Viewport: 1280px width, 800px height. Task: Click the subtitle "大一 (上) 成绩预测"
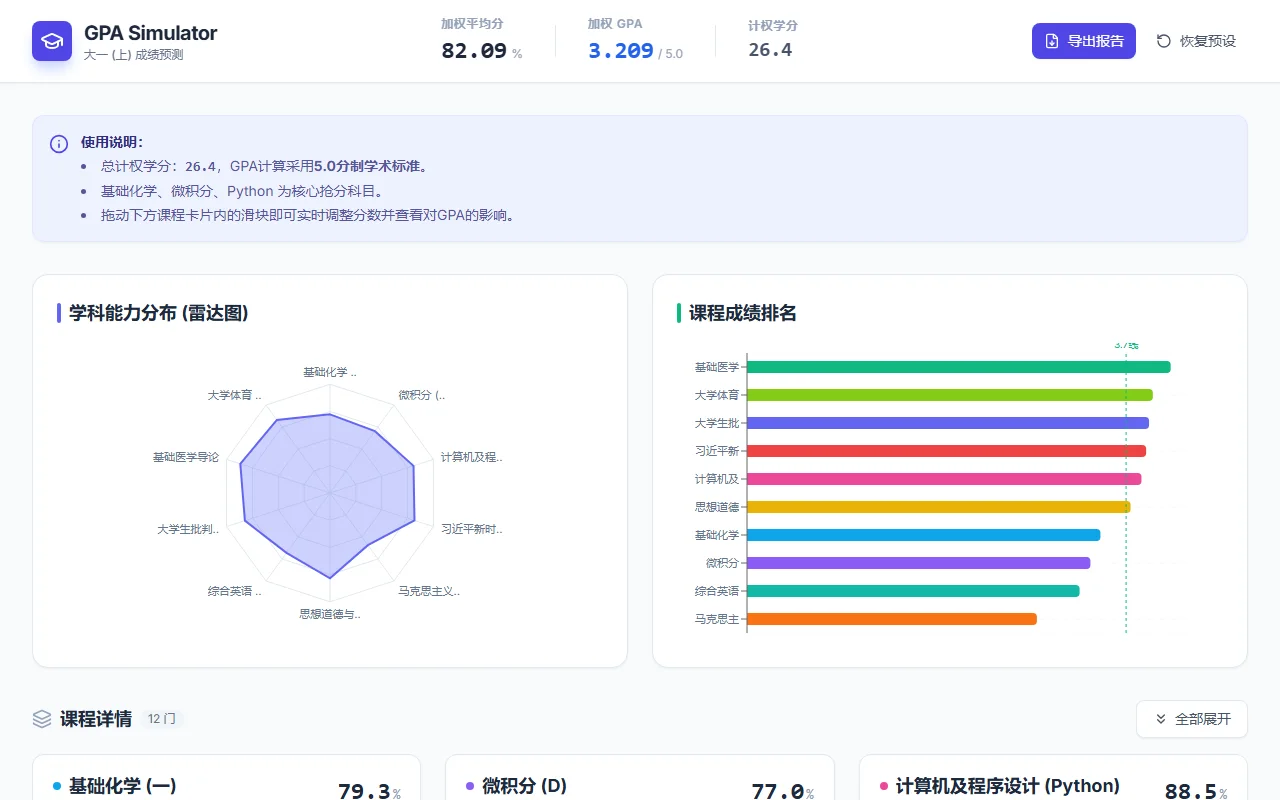tap(134, 55)
